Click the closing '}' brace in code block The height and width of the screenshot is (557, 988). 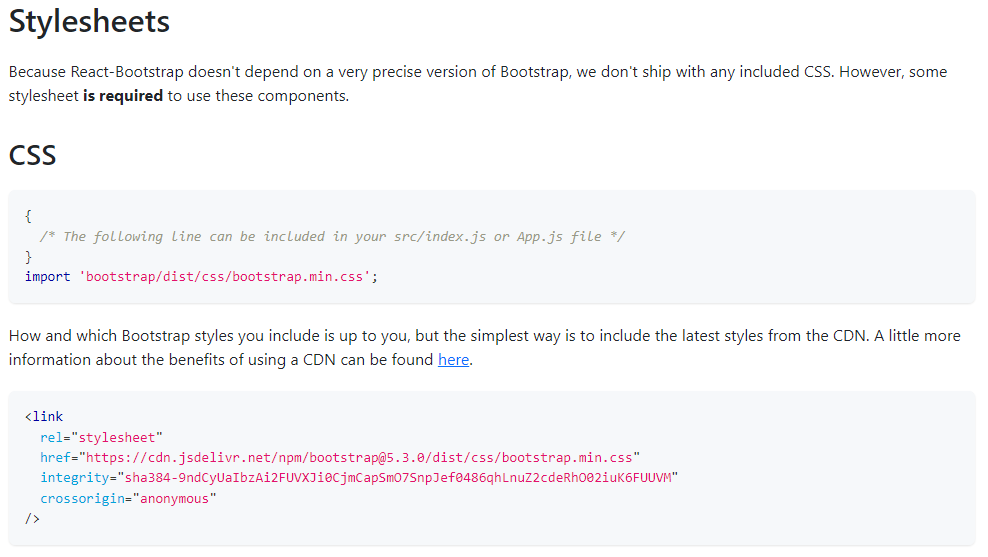click(x=28, y=256)
